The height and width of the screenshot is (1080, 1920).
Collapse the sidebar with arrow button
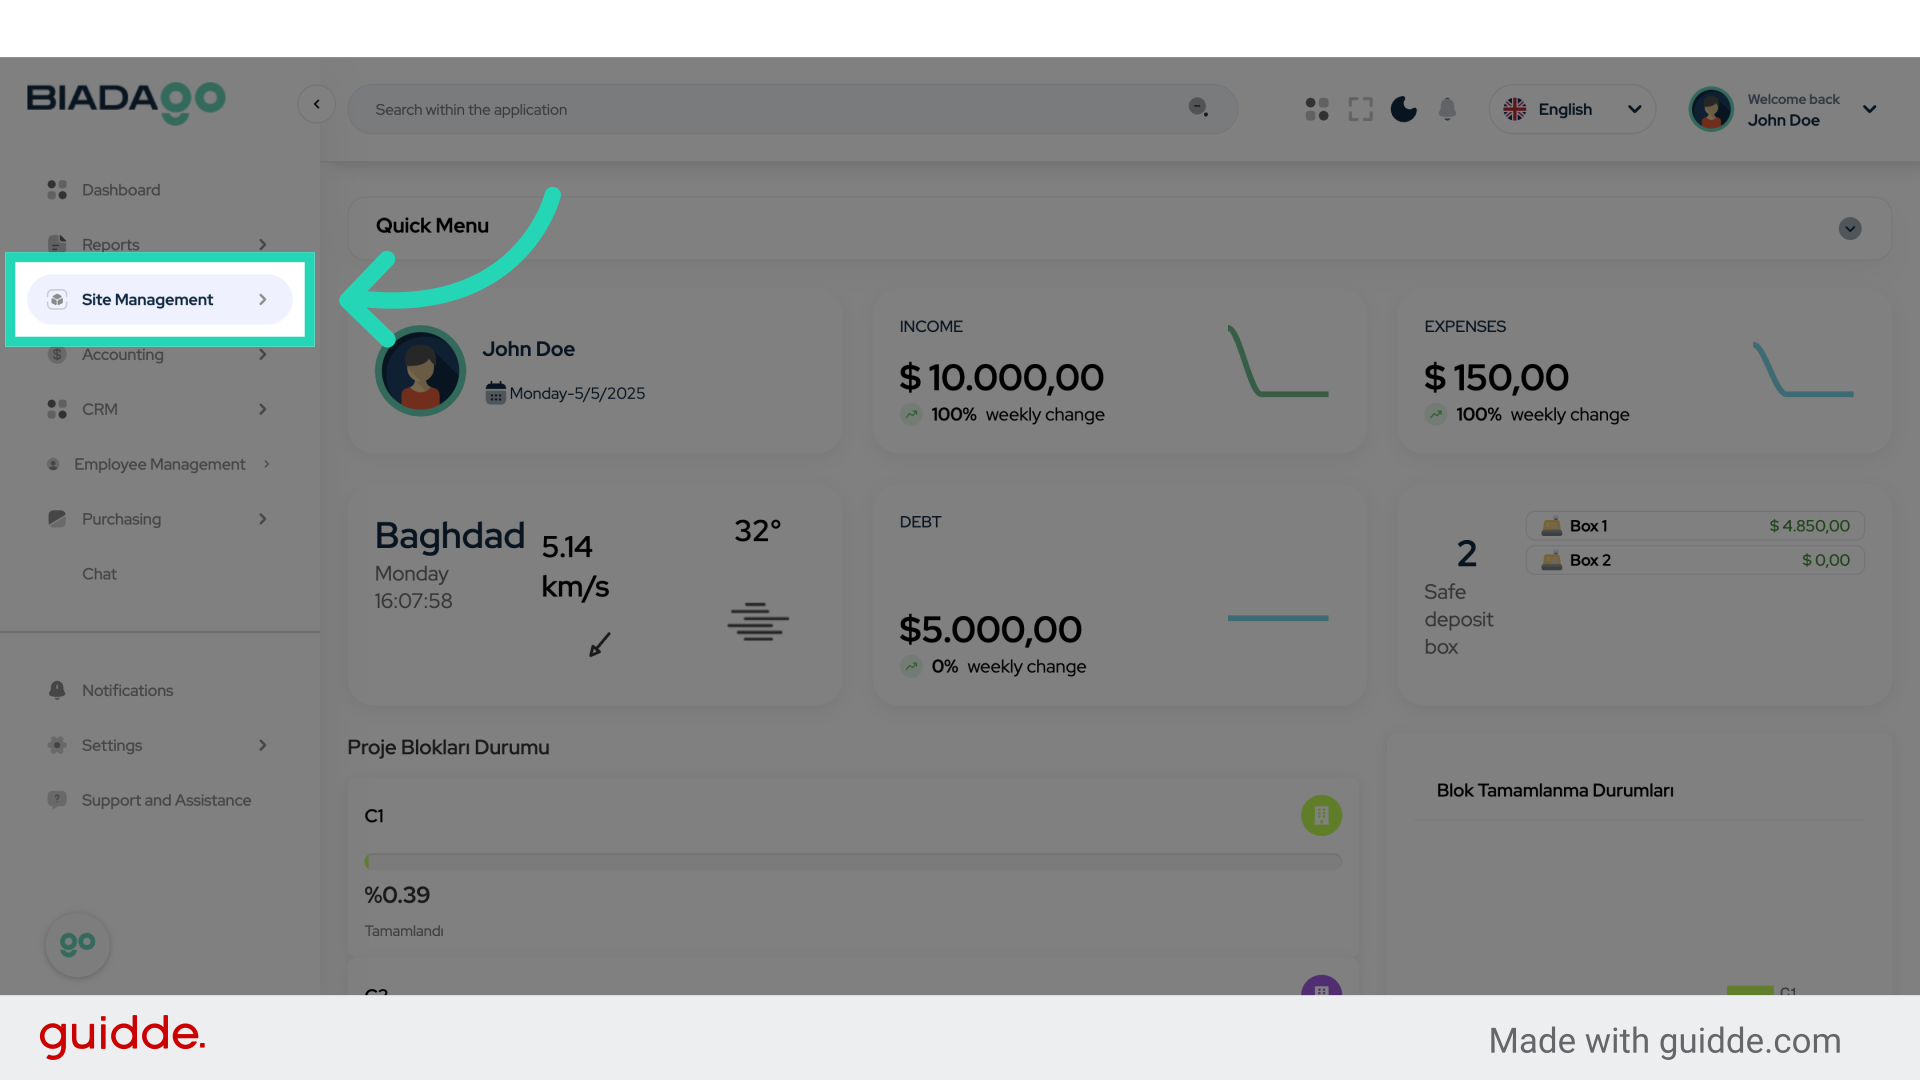tap(316, 104)
